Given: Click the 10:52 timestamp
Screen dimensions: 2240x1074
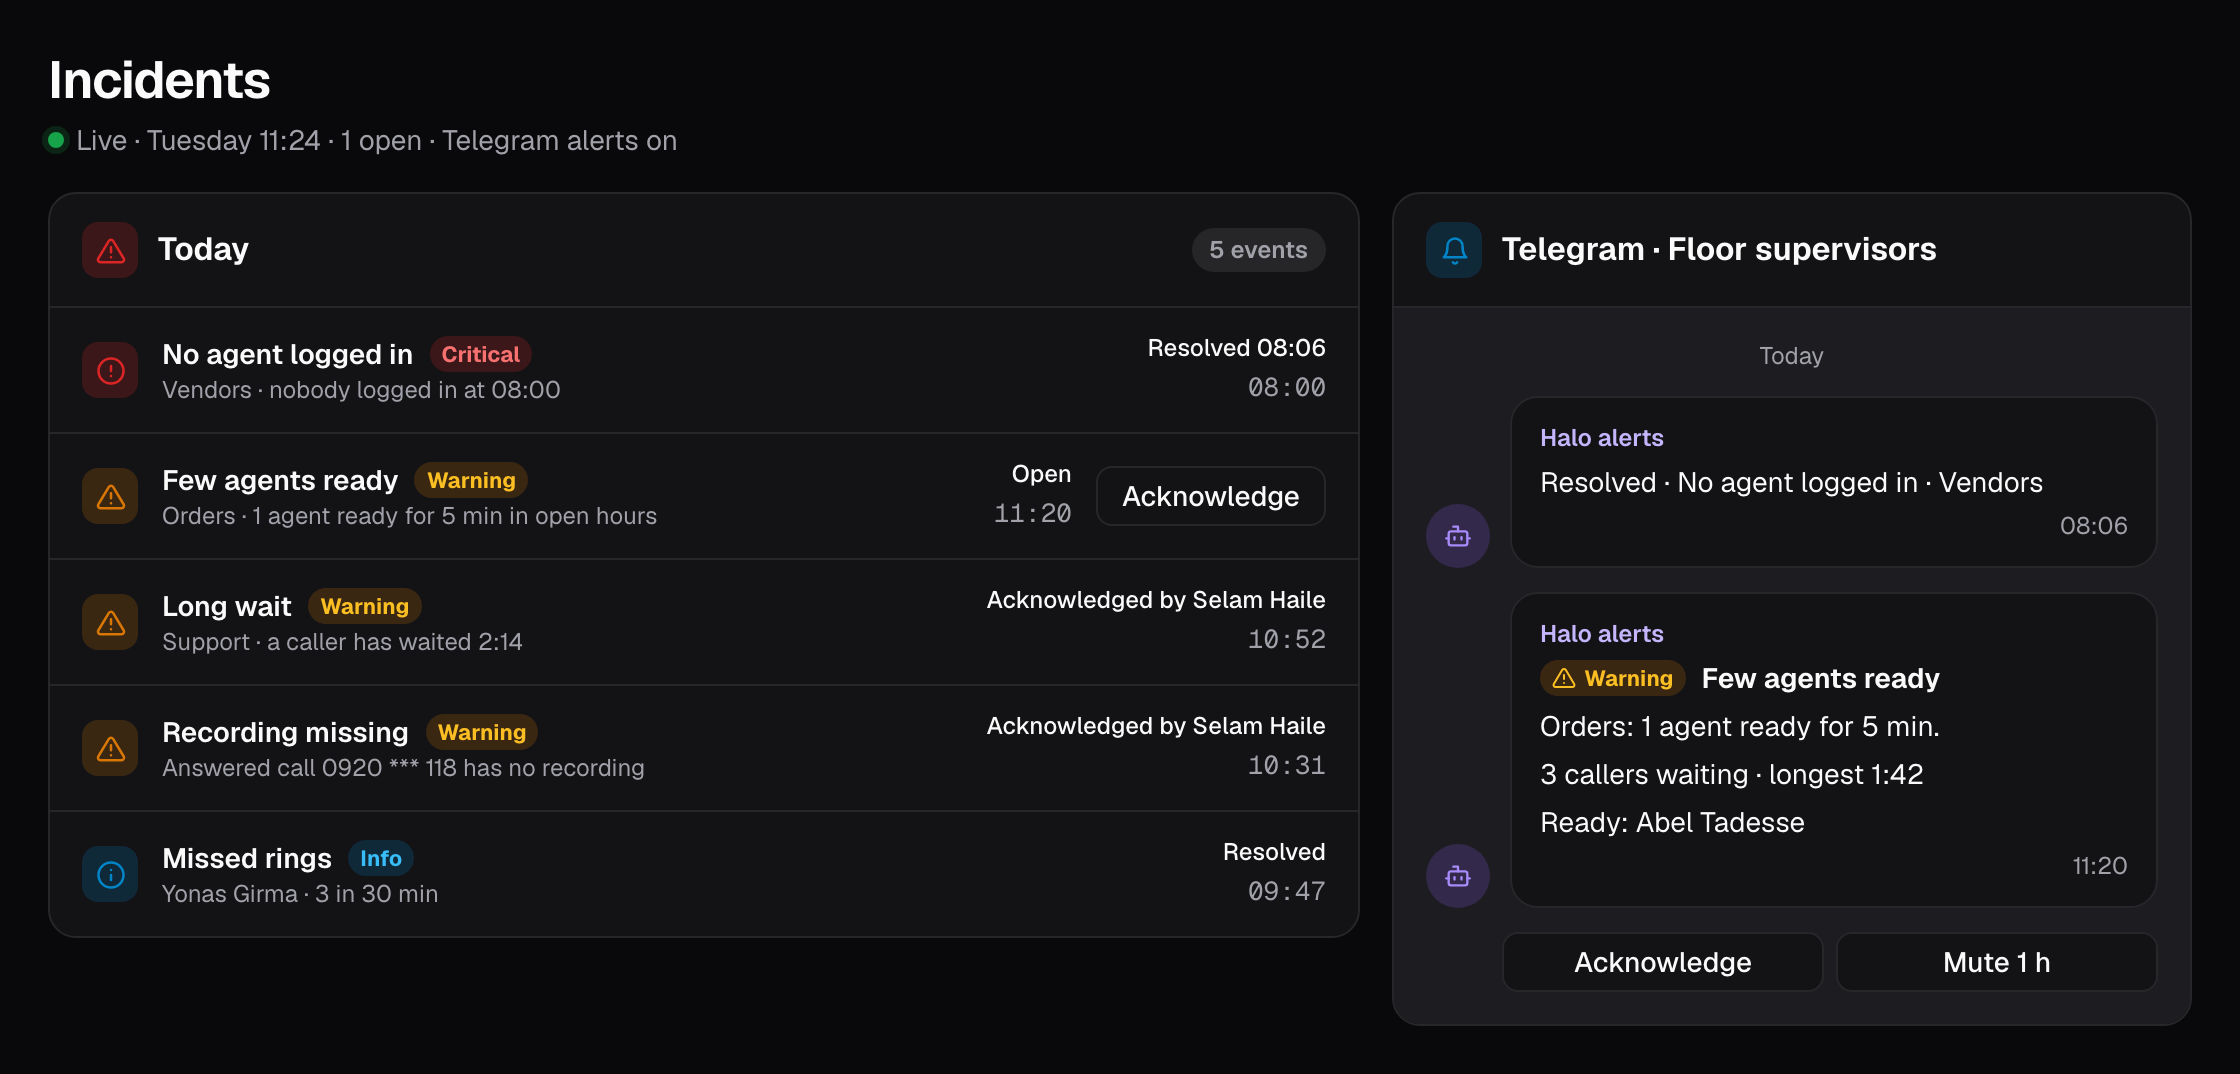Looking at the screenshot, I should click(1286, 639).
